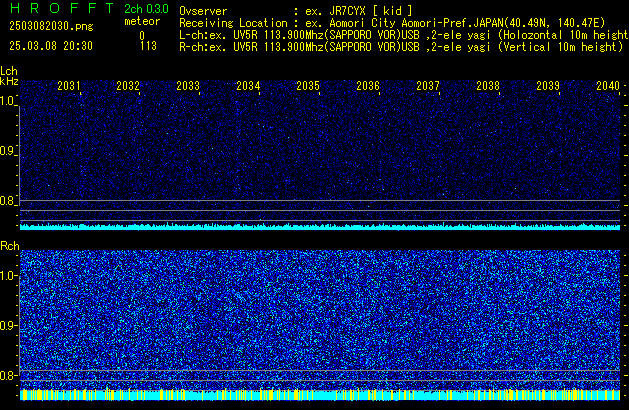The width and height of the screenshot is (629, 410).
Task: Click the 2039 time marker
Action: pos(548,86)
